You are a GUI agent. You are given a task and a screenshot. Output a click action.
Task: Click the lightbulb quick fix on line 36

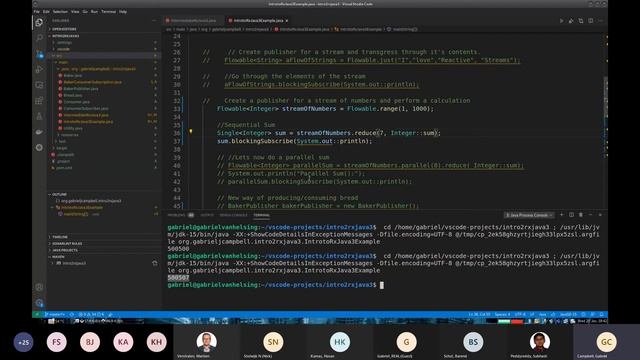click(190, 132)
